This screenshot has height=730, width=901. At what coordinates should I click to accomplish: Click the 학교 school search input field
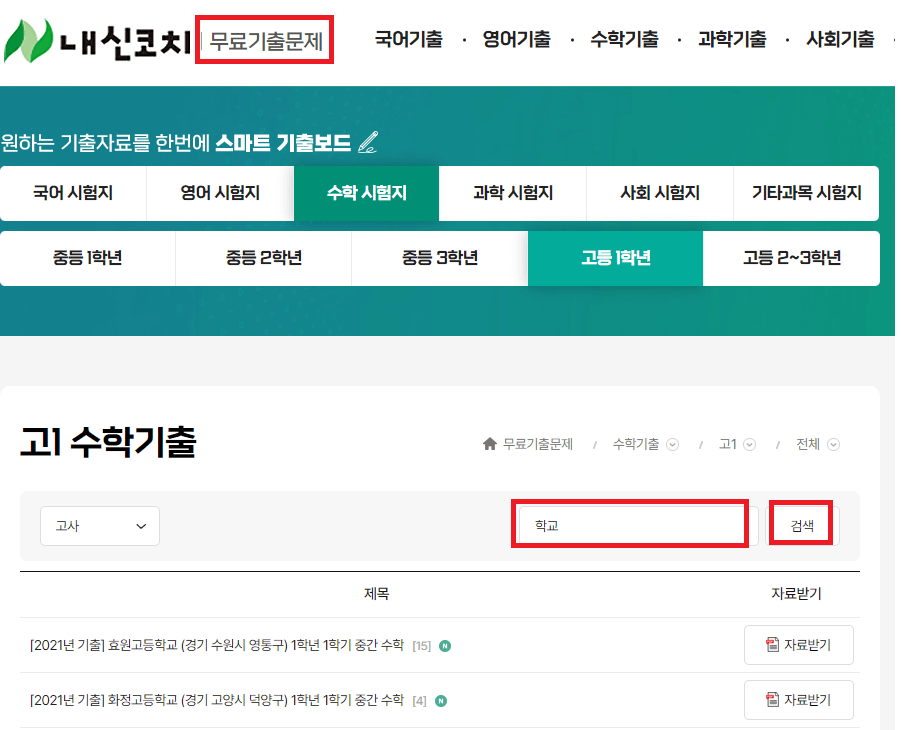click(x=630, y=524)
